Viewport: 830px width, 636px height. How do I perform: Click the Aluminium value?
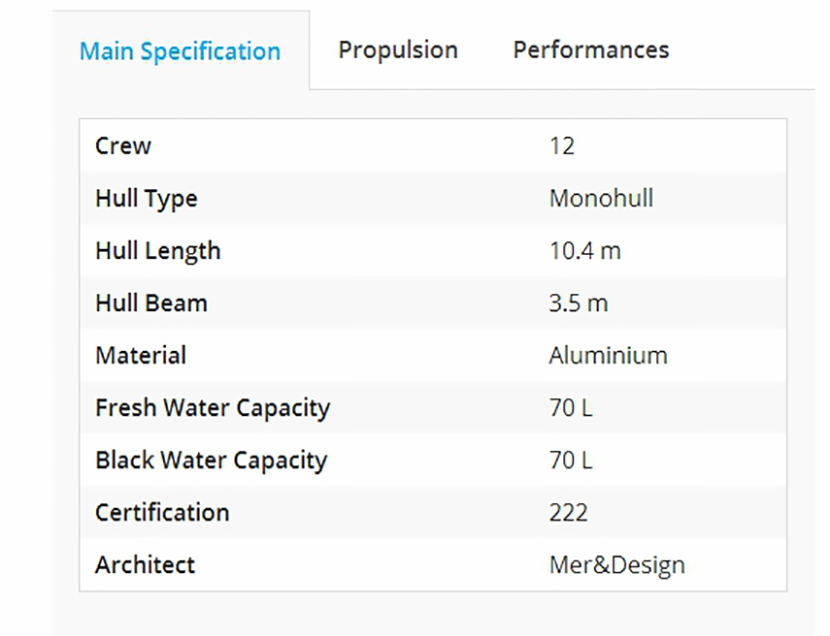tap(608, 355)
